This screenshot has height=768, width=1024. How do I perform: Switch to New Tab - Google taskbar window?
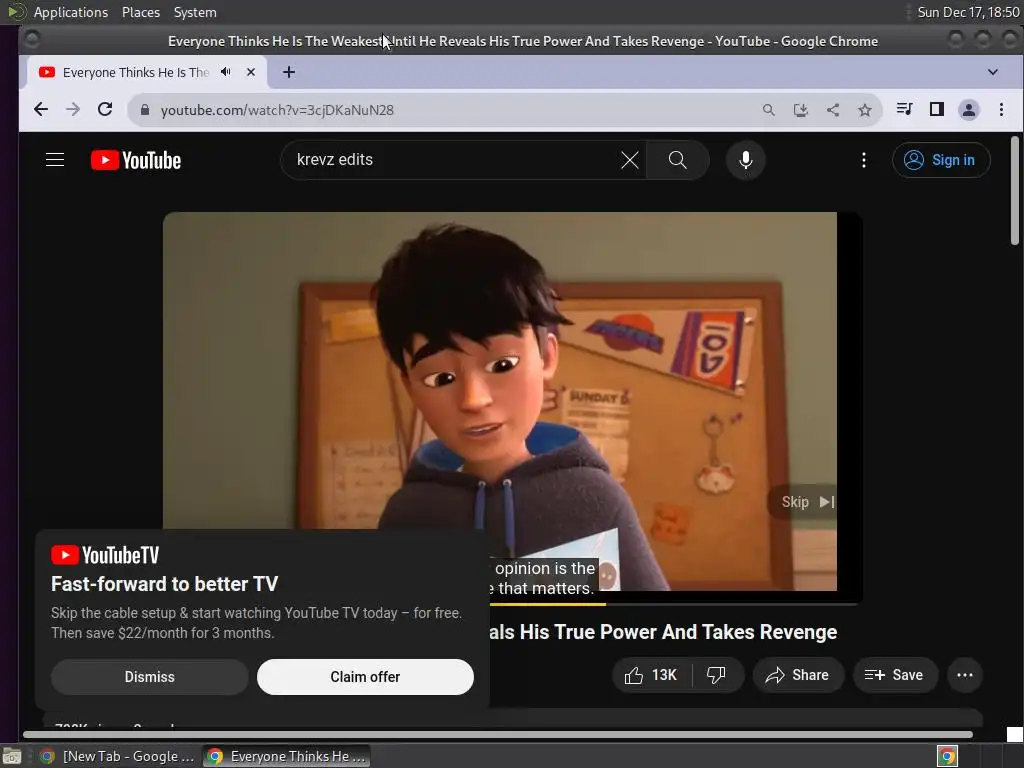118,756
